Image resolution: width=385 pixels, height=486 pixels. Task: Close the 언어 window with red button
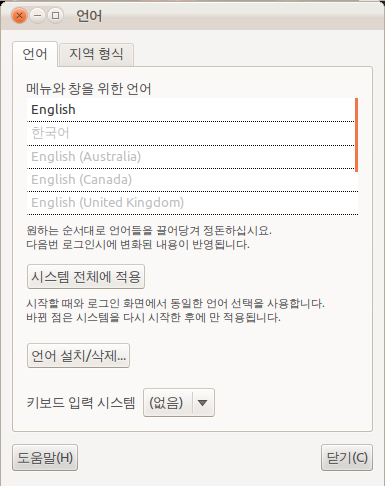pos(19,16)
